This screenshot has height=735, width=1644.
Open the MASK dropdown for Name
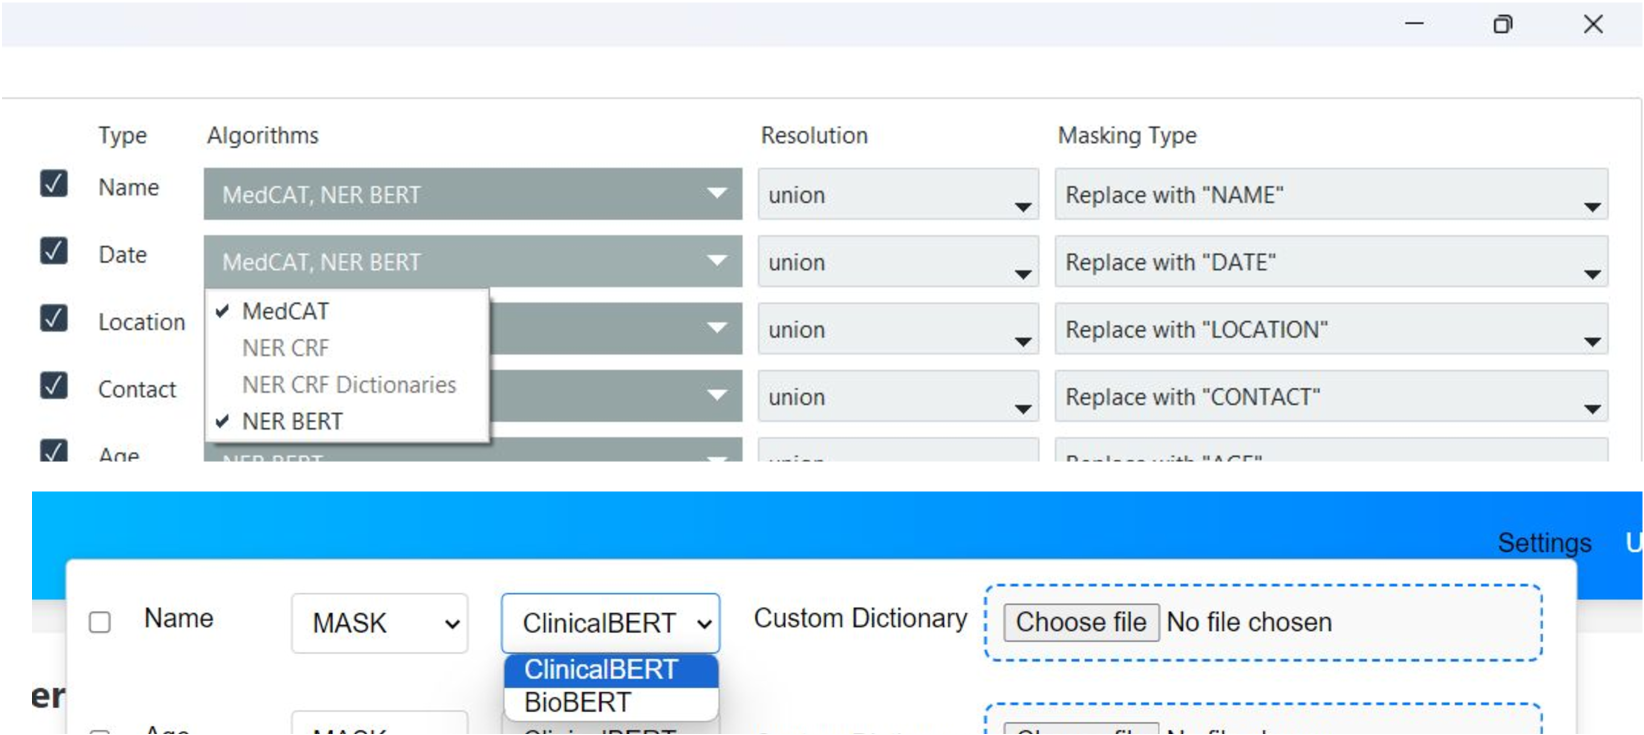tap(379, 623)
